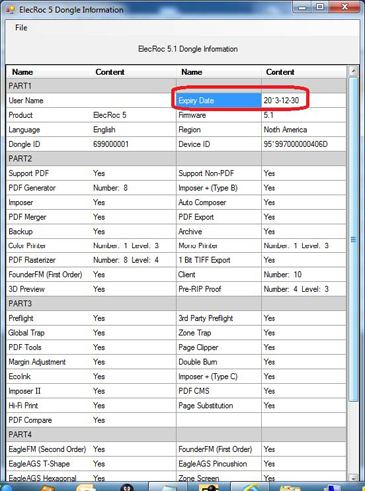Click the scrollbar up arrow
Image resolution: width=365 pixels, height=491 pixels.
(x=353, y=71)
